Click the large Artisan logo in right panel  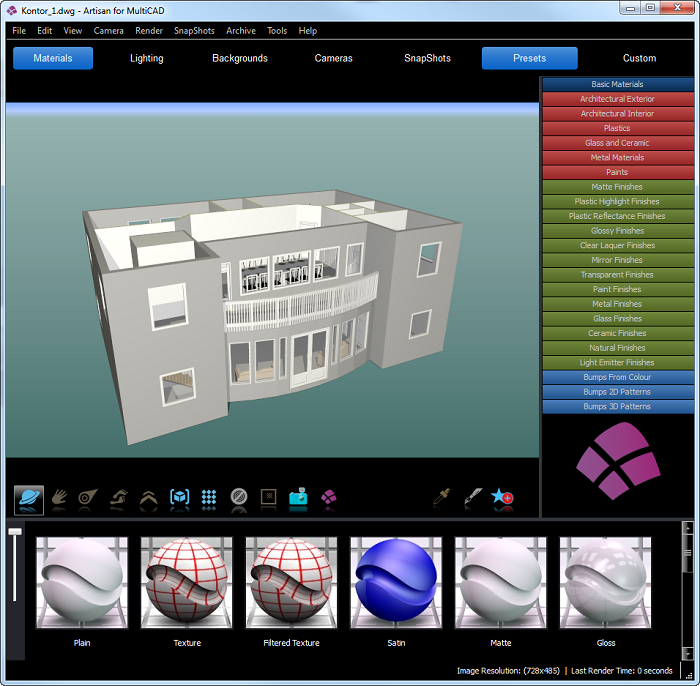pyautogui.click(x=618, y=461)
